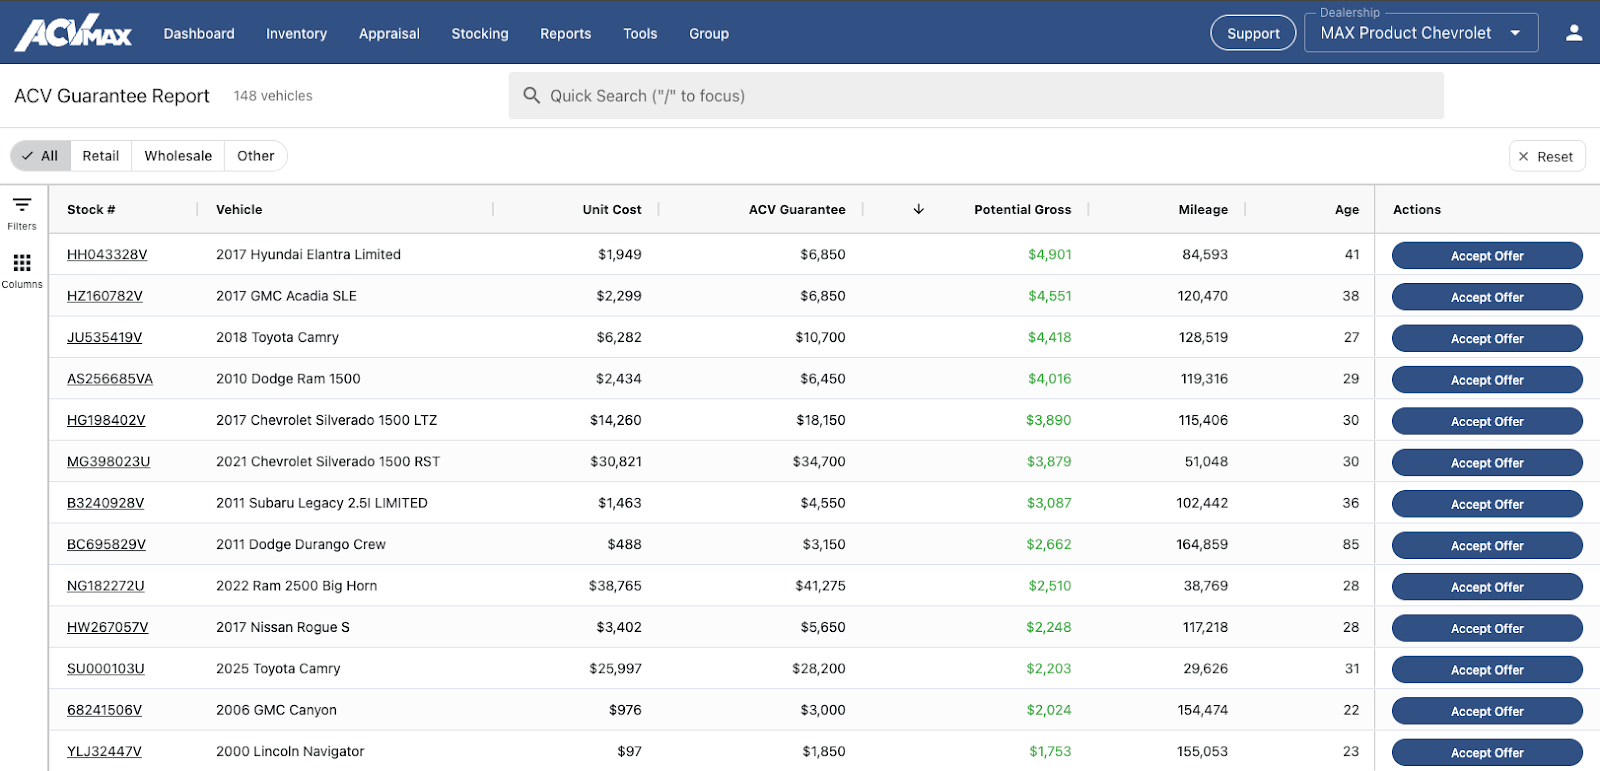1600x771 pixels.
Task: Open stock number SU000103U link
Action: click(x=105, y=668)
